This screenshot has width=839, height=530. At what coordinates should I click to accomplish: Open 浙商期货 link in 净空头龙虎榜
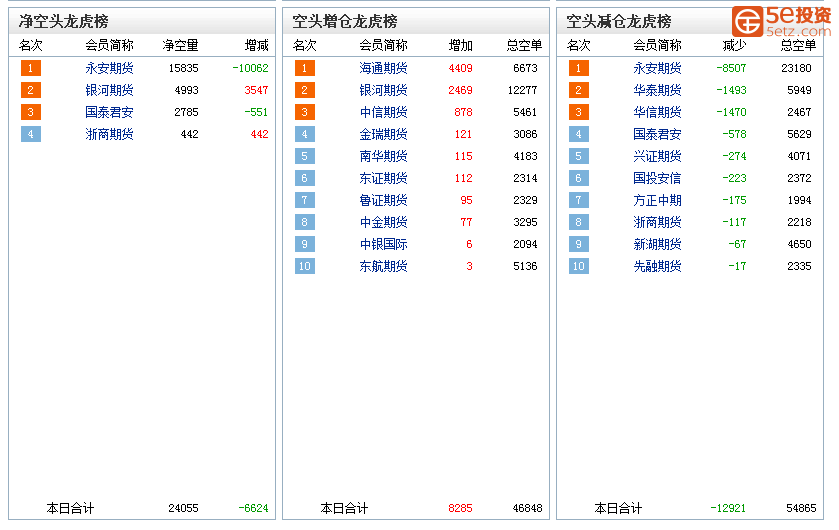109,134
